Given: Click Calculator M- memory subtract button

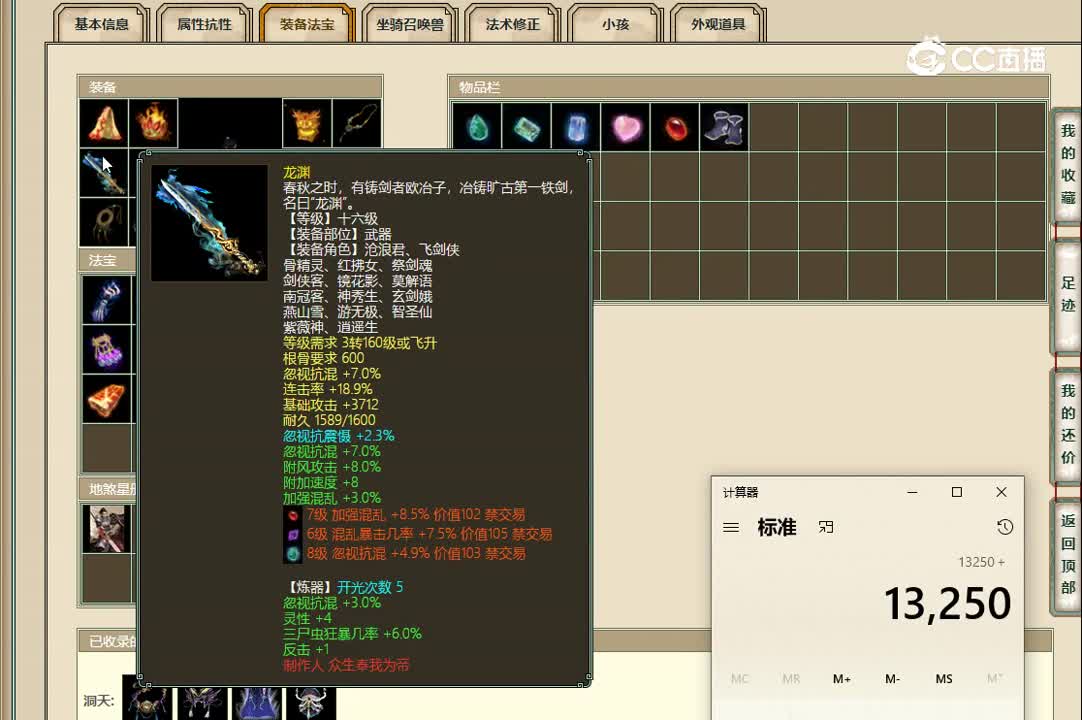Looking at the screenshot, I should click(x=892, y=679).
